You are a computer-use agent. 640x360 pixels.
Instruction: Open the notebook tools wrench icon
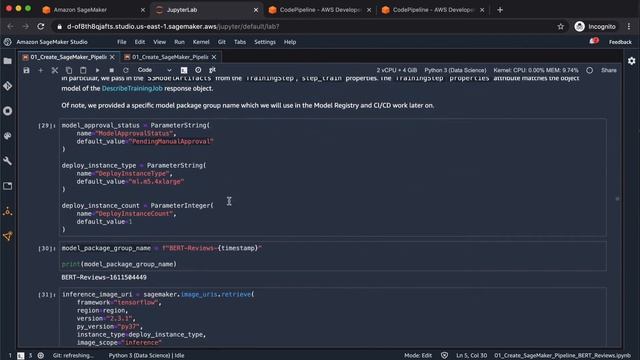(x=7, y=161)
